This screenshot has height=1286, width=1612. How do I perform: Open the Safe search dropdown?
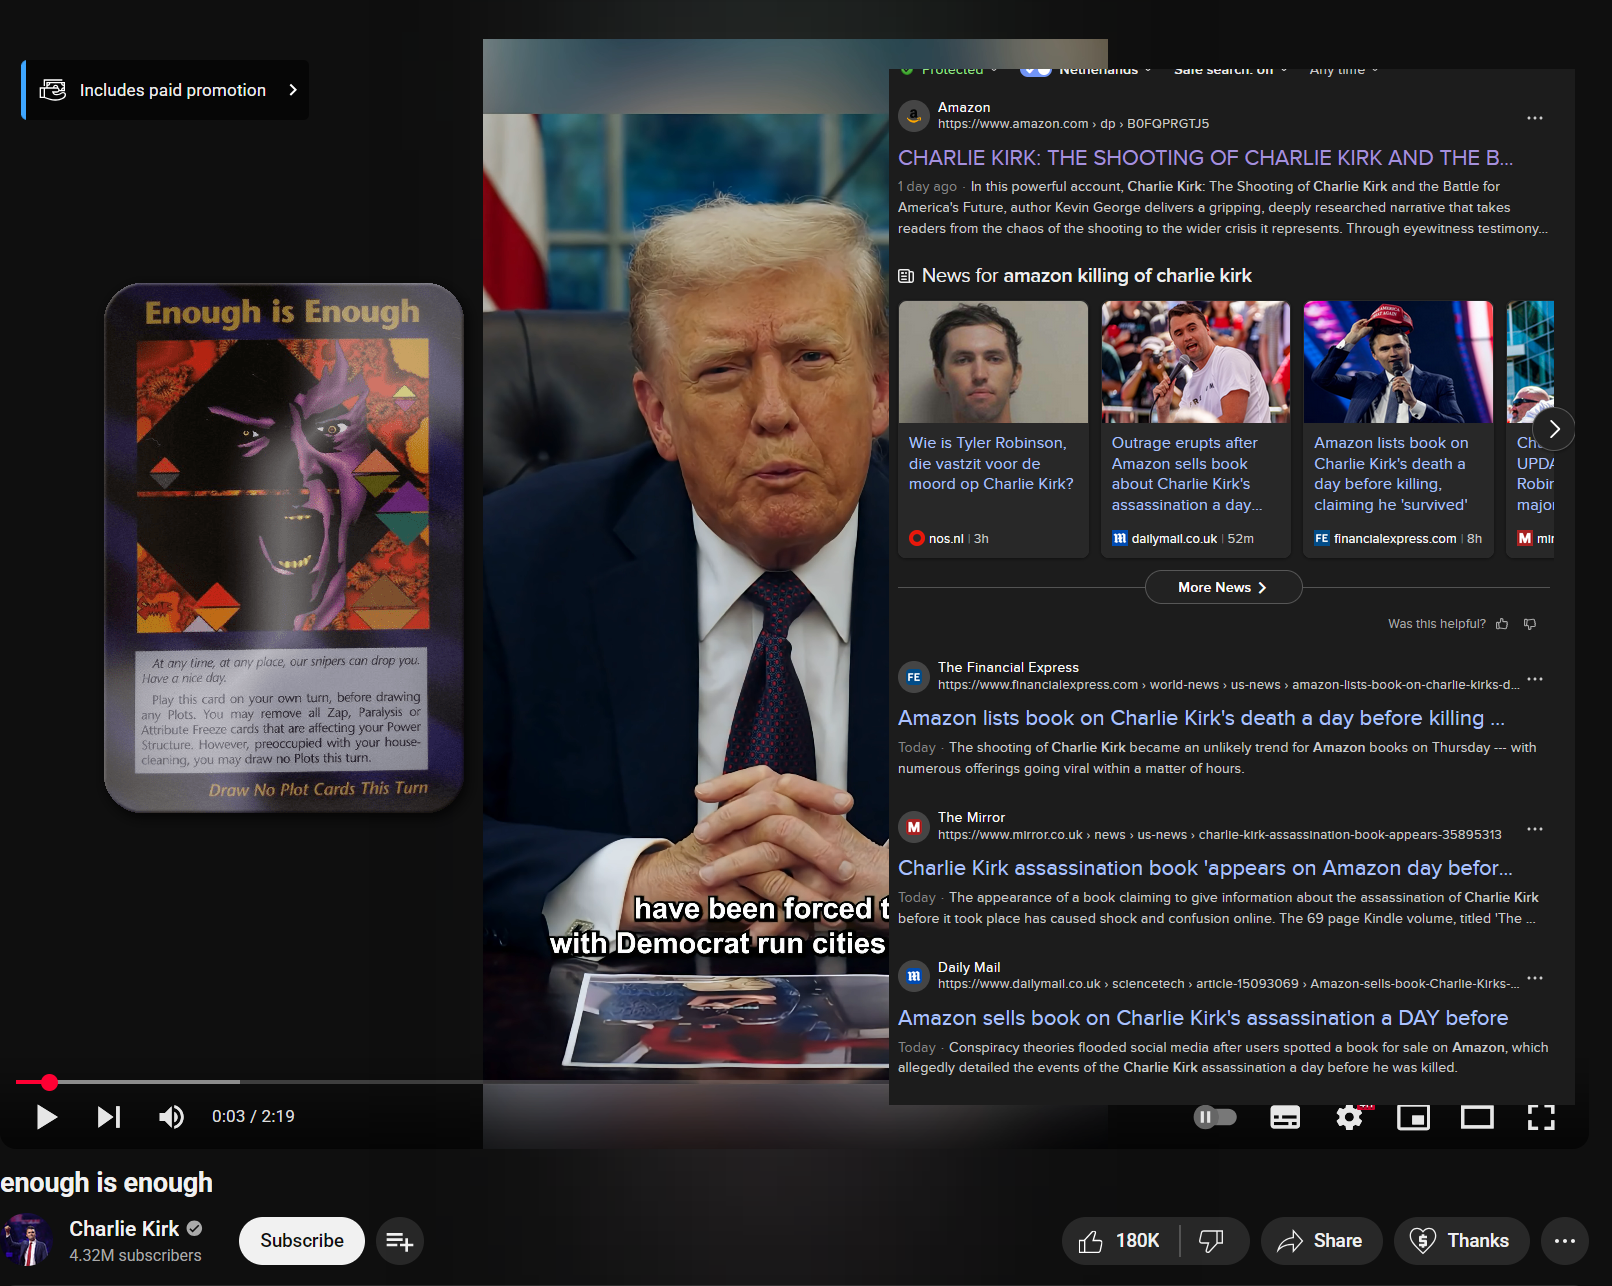(1230, 72)
